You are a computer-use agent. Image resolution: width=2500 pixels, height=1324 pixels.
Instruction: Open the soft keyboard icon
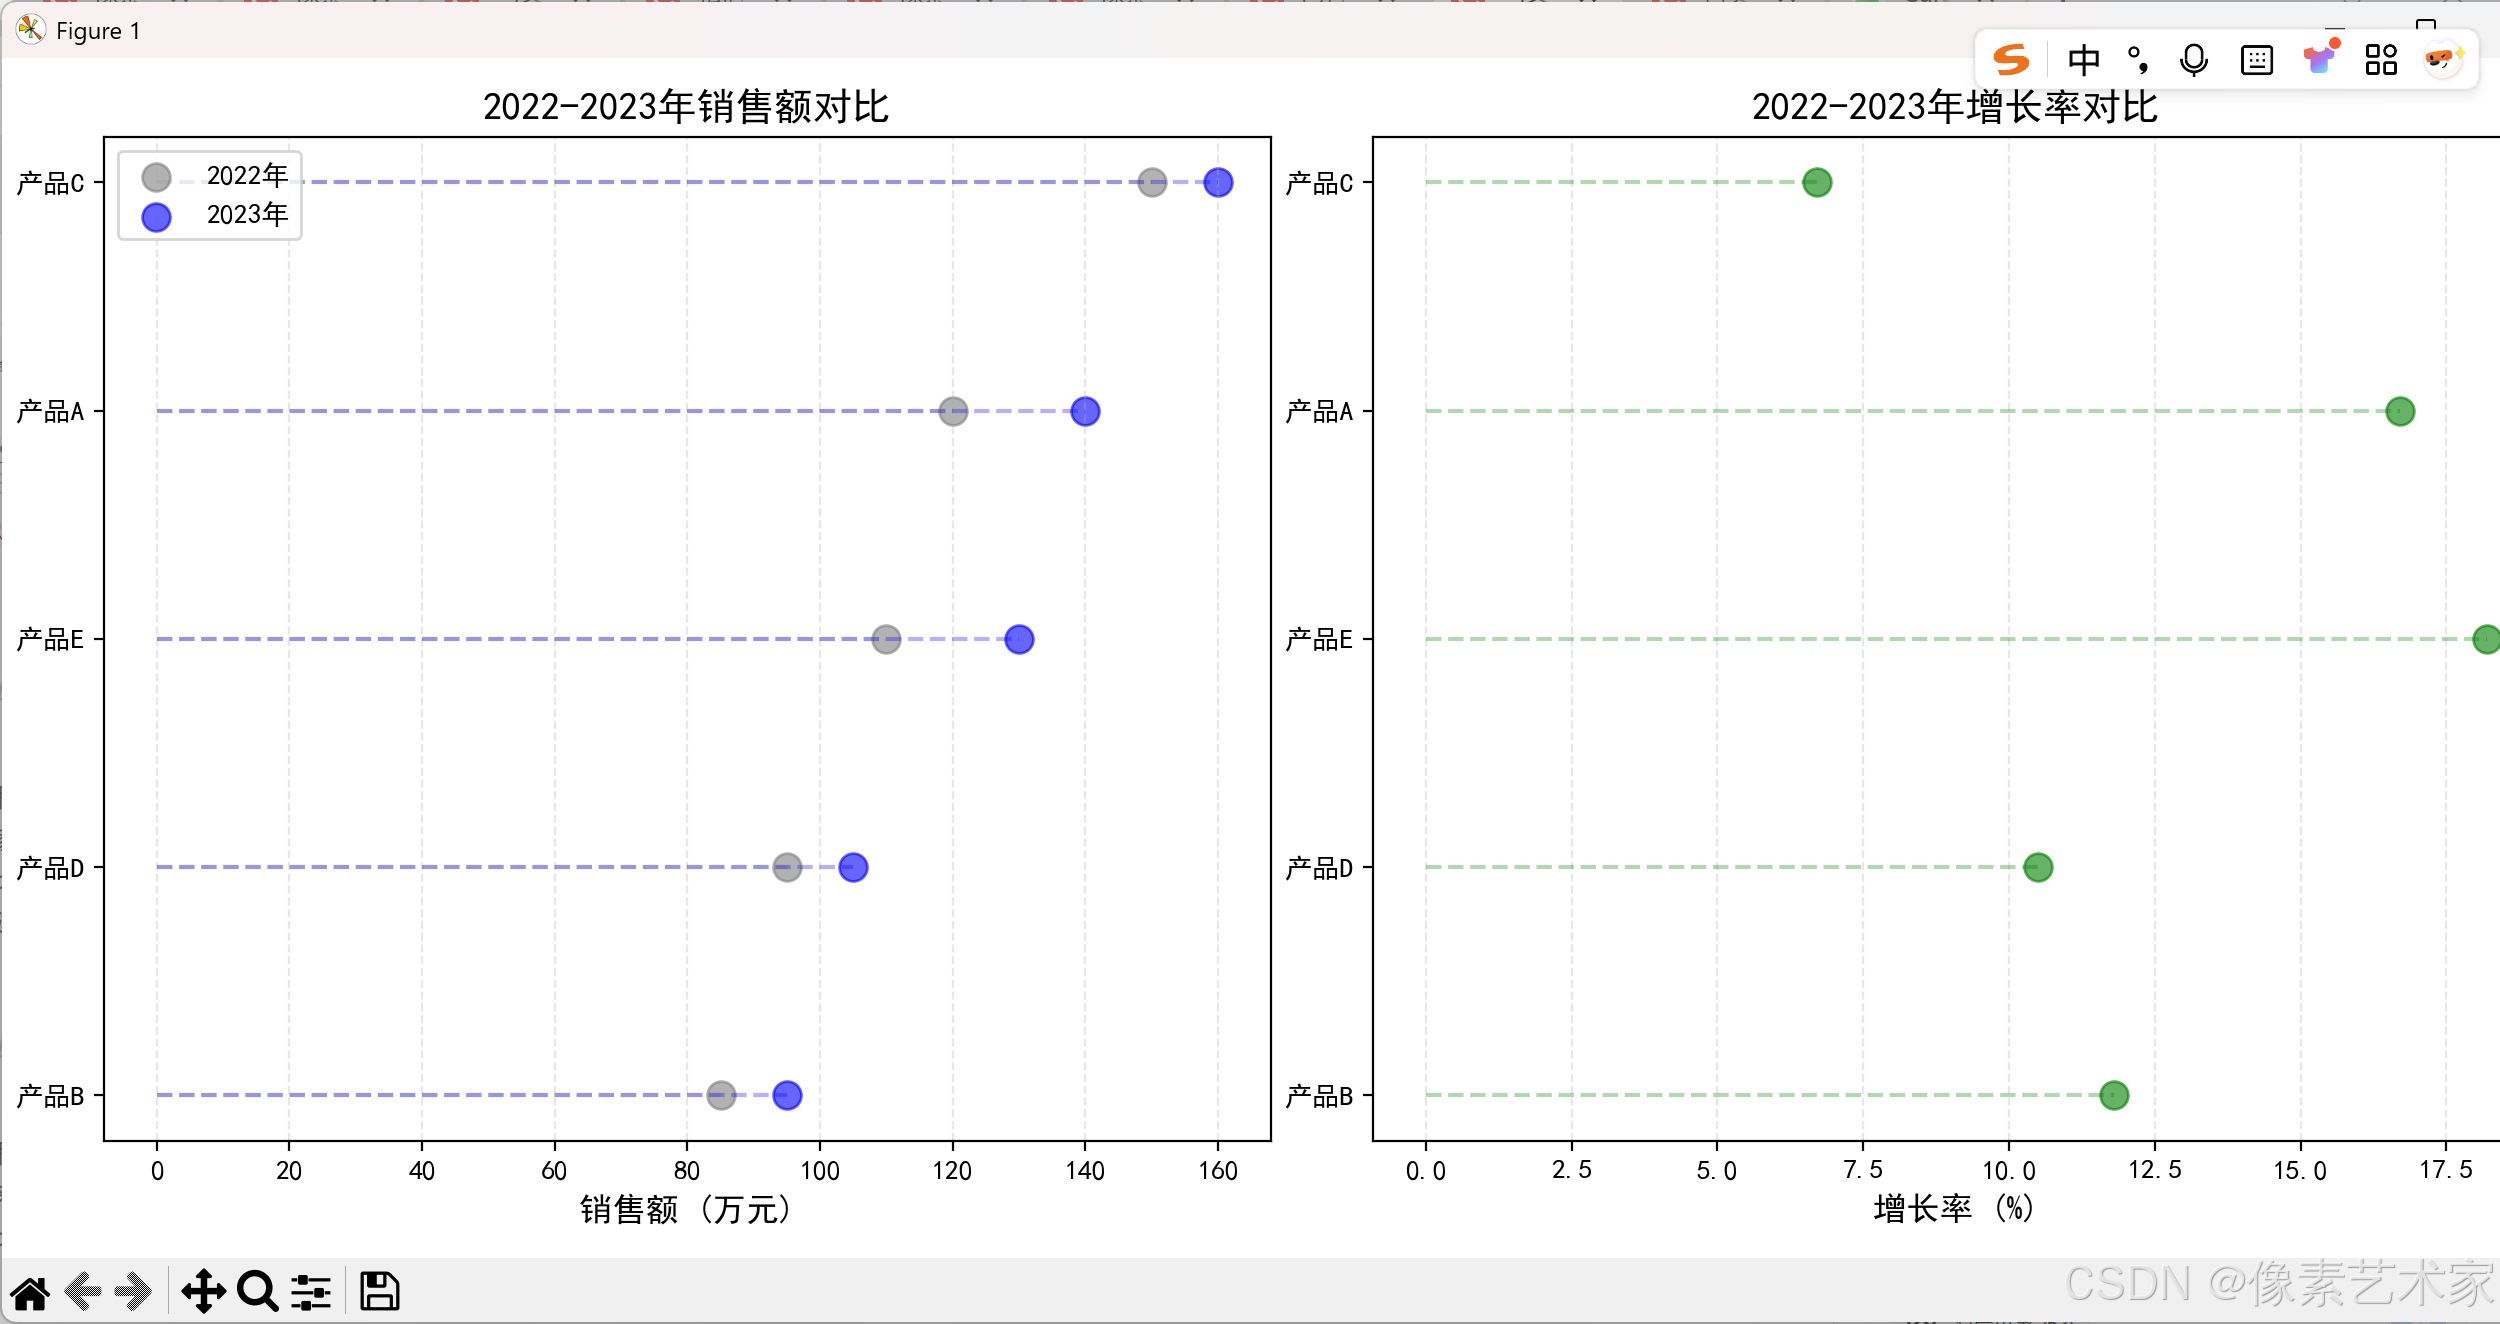(2257, 60)
